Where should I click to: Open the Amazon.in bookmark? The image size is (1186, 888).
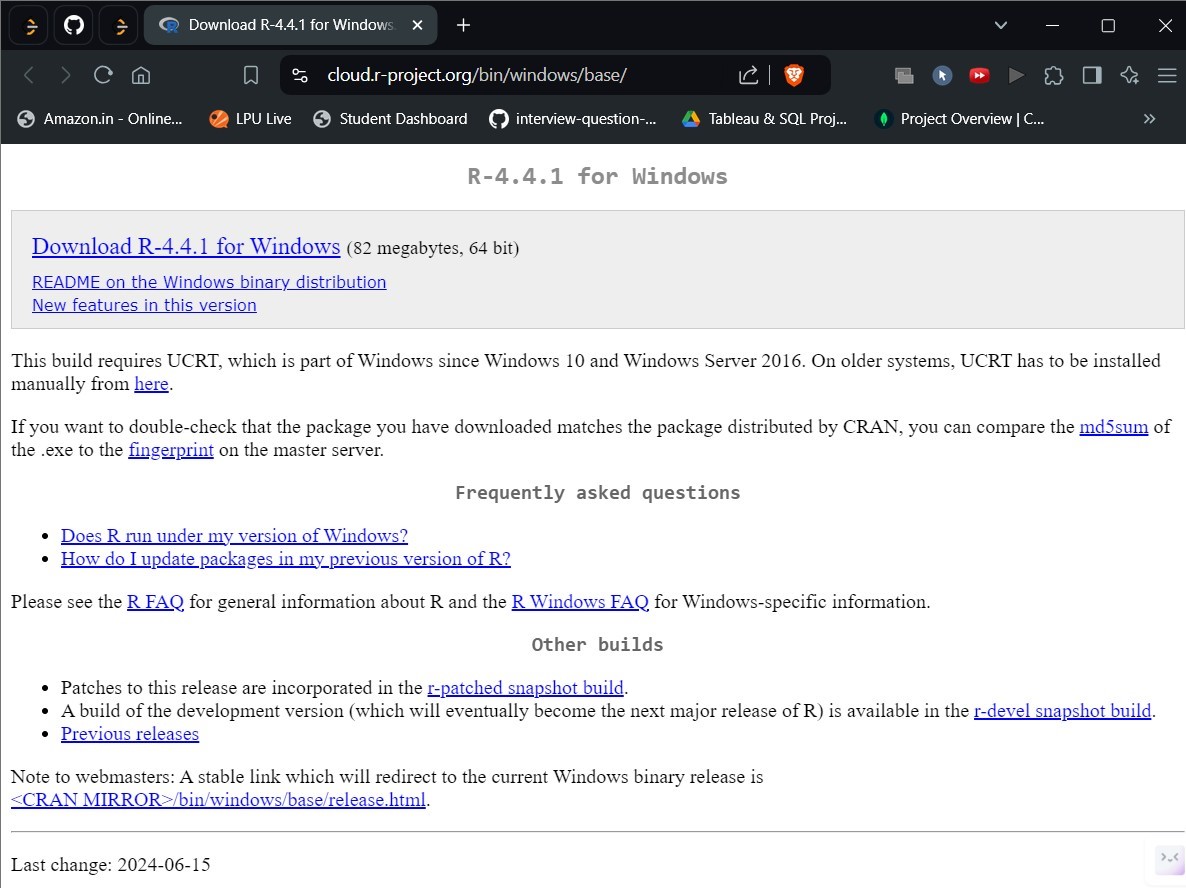click(100, 119)
